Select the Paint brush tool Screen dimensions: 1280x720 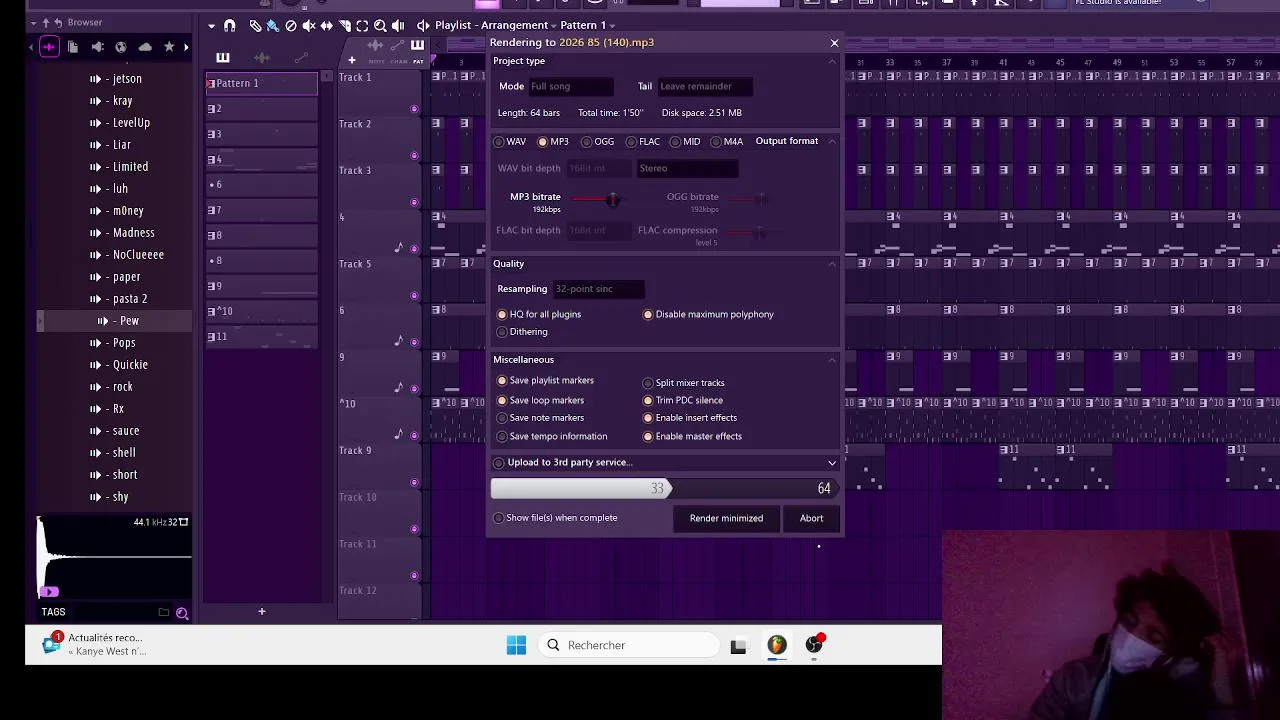[272, 25]
